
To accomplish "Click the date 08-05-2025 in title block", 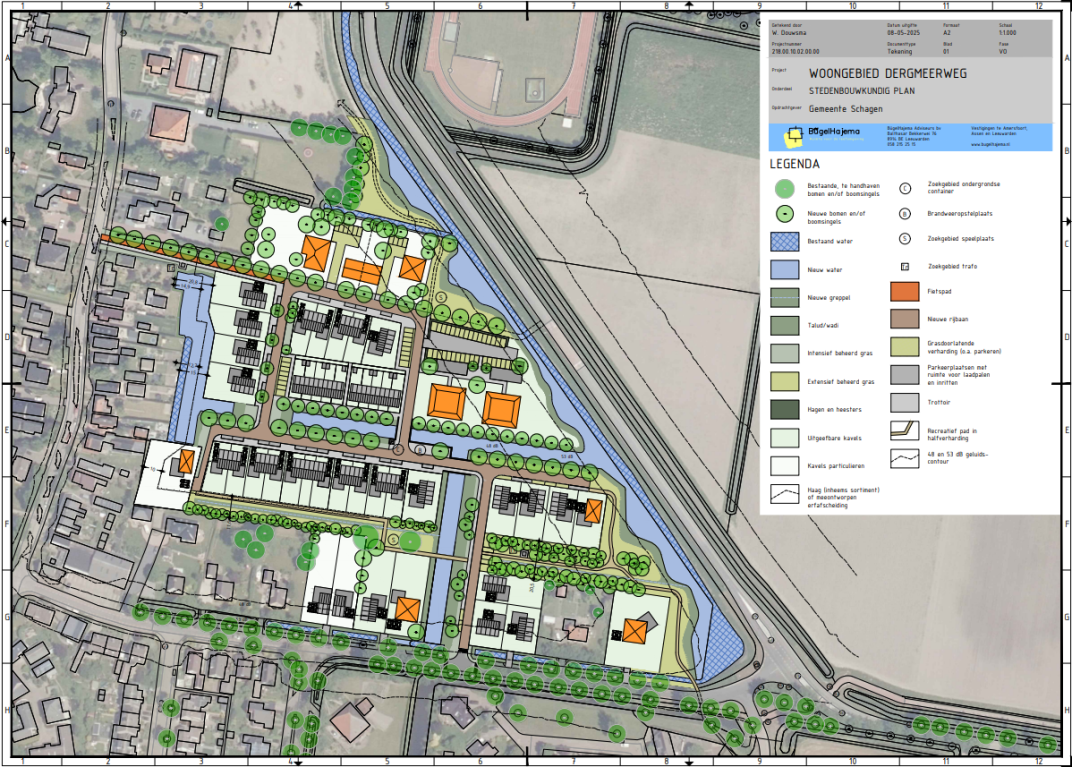I will tap(901, 32).
